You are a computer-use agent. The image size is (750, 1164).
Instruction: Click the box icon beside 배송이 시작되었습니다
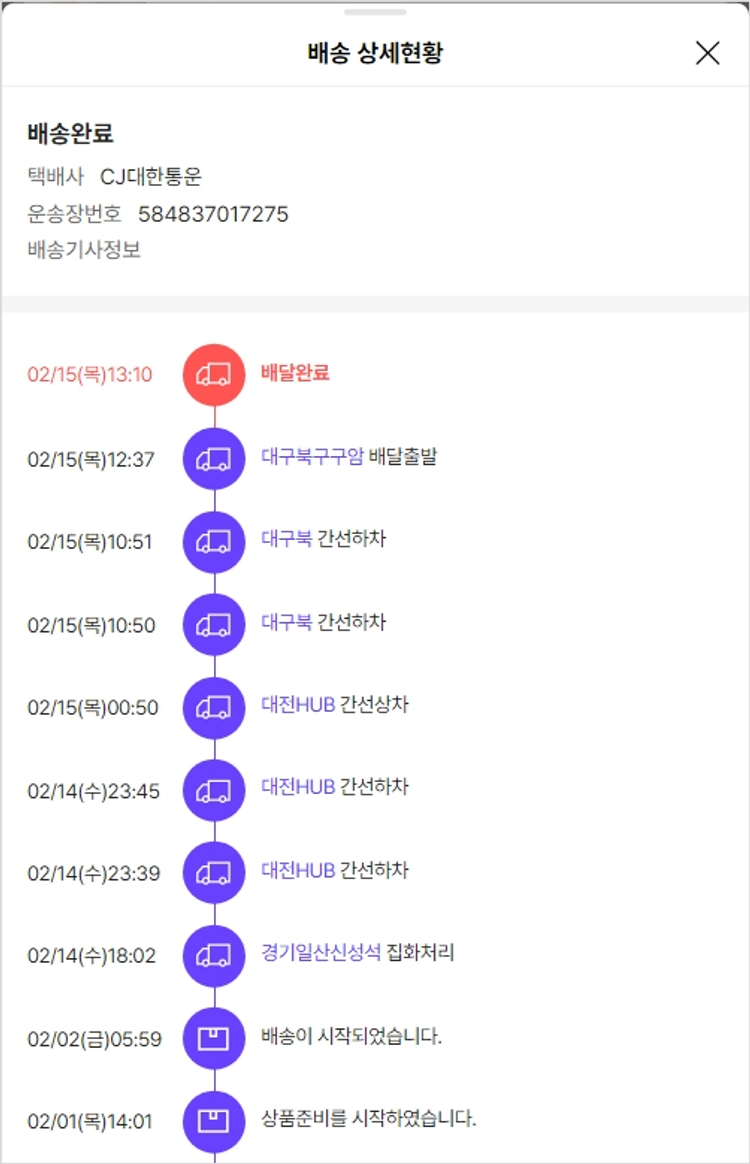coord(214,1038)
